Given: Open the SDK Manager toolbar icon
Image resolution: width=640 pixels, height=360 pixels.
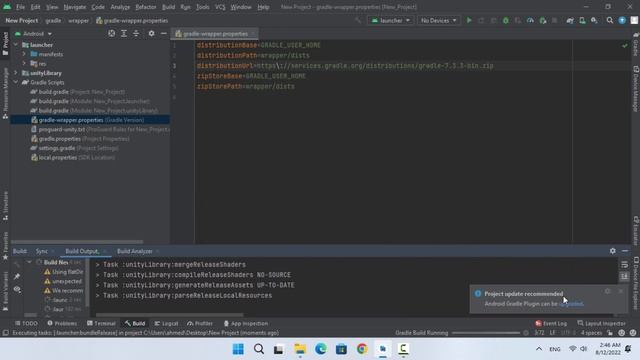Looking at the screenshot, I should pyautogui.click(x=594, y=20).
